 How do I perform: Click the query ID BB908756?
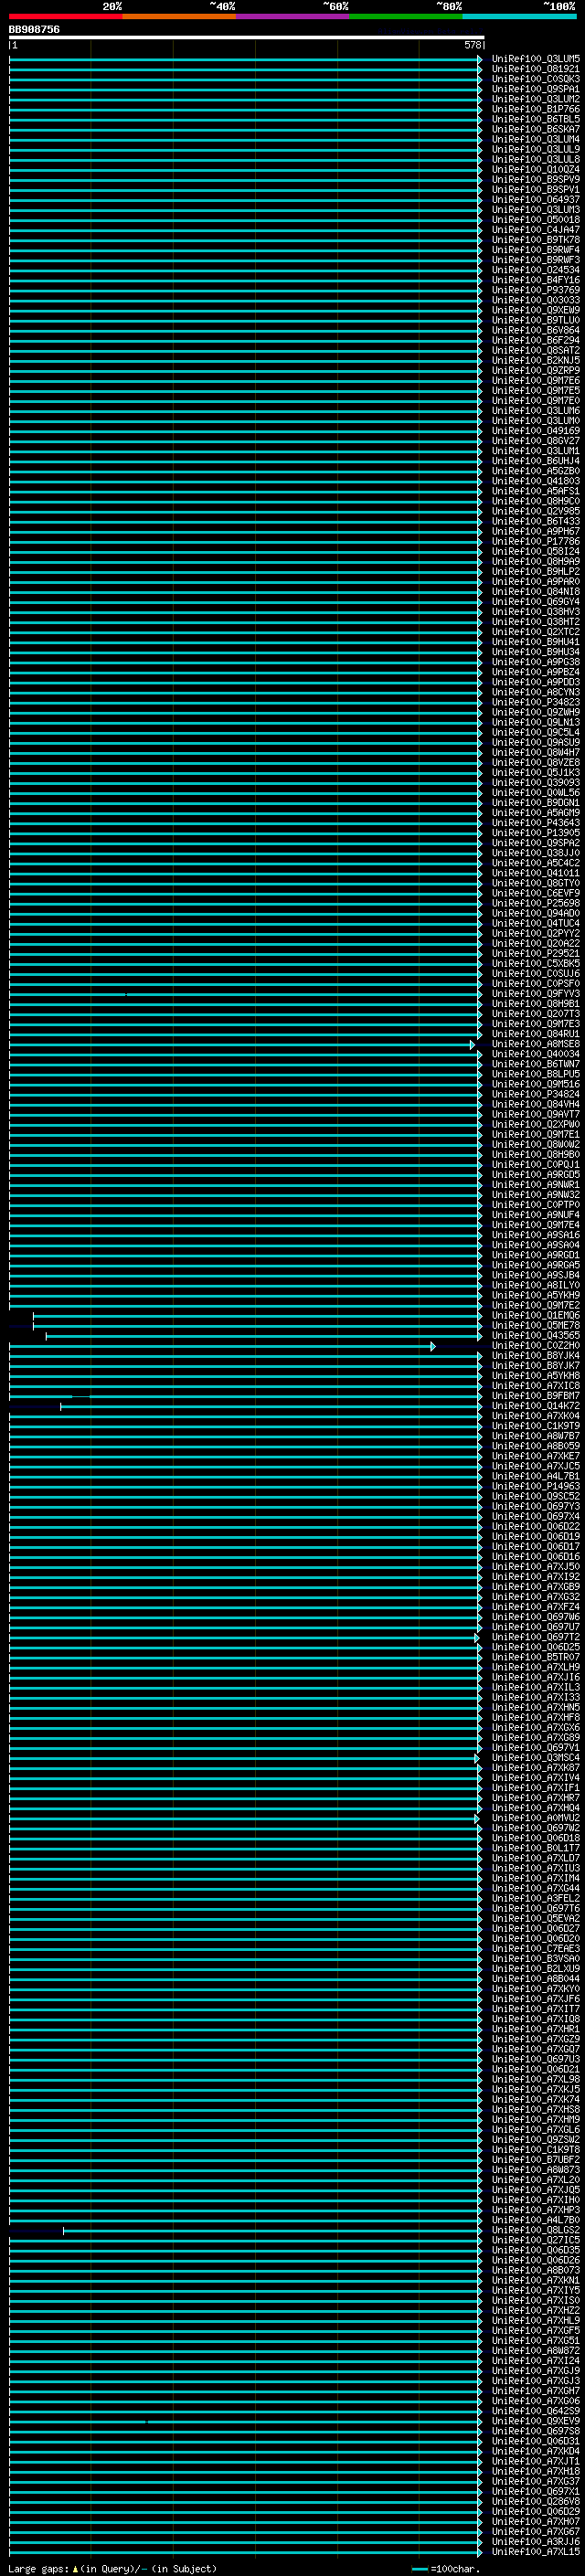pos(34,30)
